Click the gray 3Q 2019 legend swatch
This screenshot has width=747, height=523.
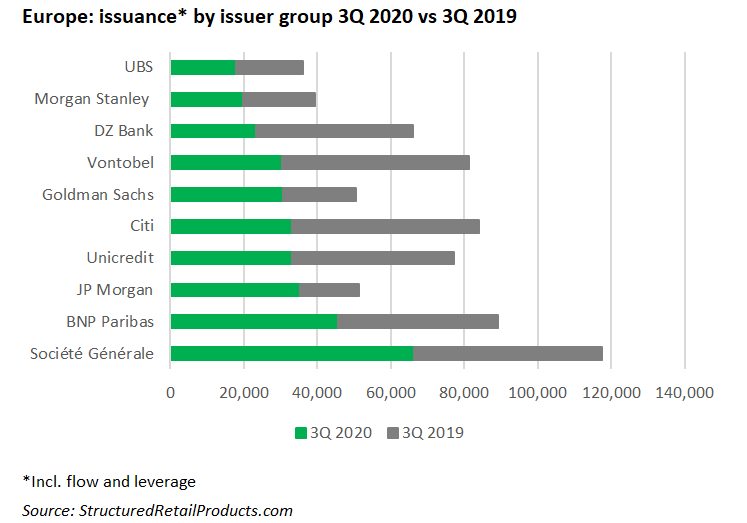(x=393, y=433)
